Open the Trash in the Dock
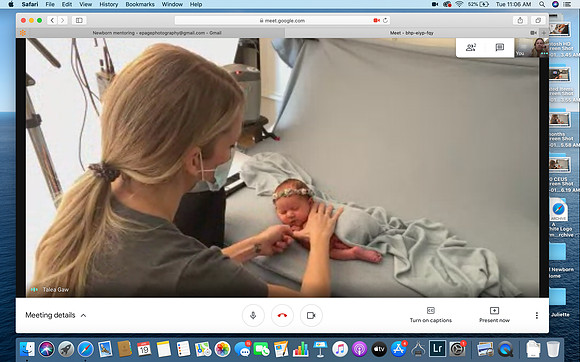The width and height of the screenshot is (580, 362). 553,349
